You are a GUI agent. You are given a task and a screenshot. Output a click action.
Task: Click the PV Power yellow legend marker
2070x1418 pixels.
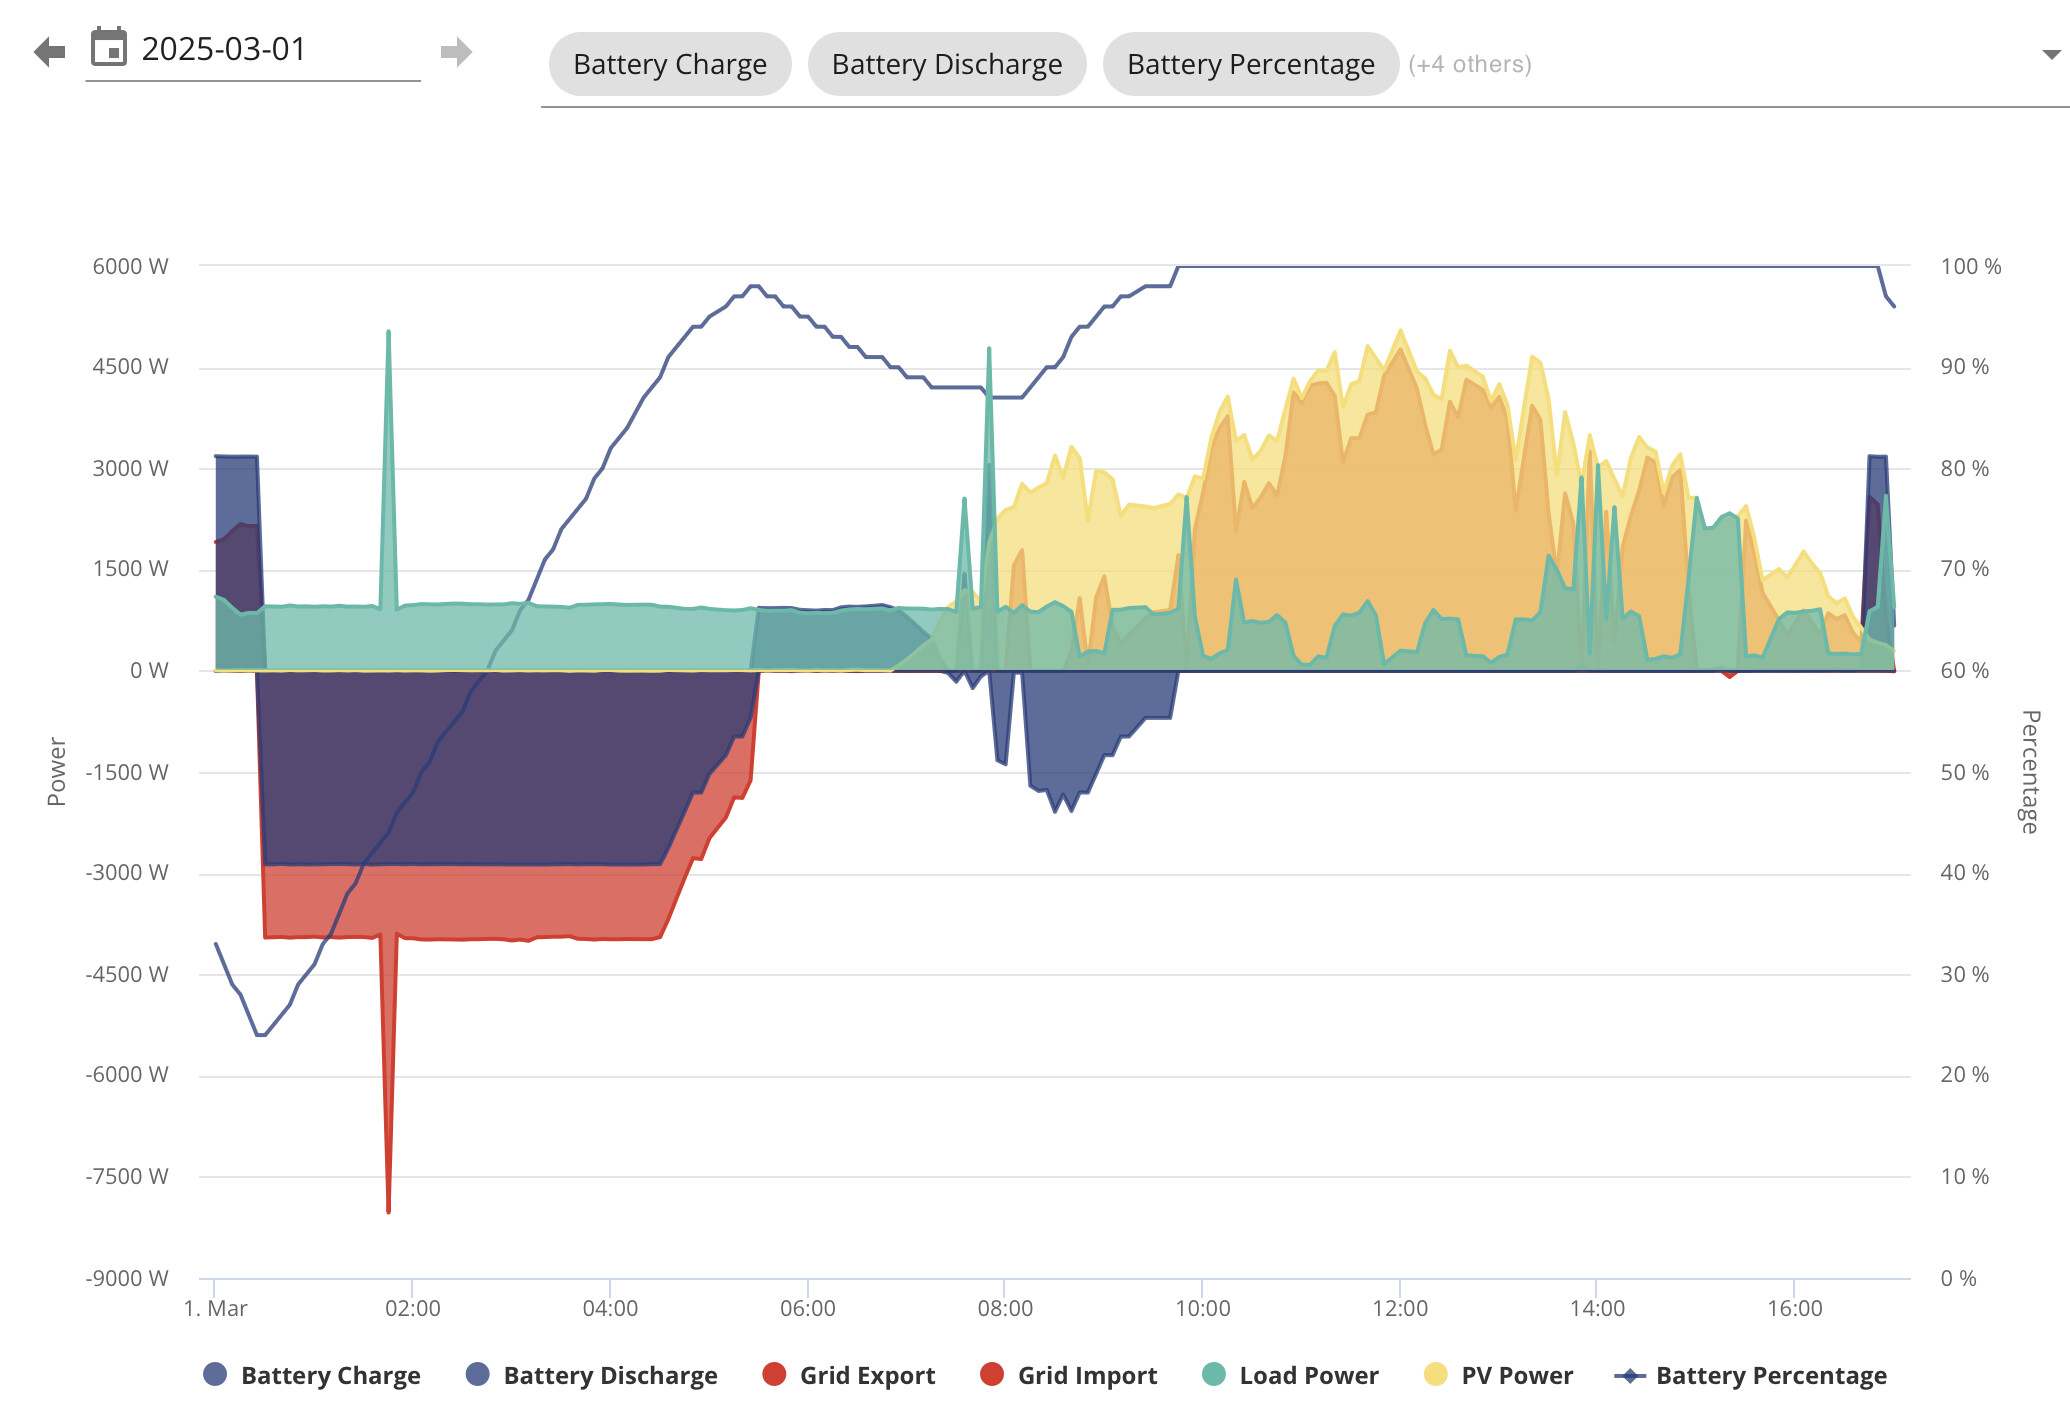tap(1436, 1374)
